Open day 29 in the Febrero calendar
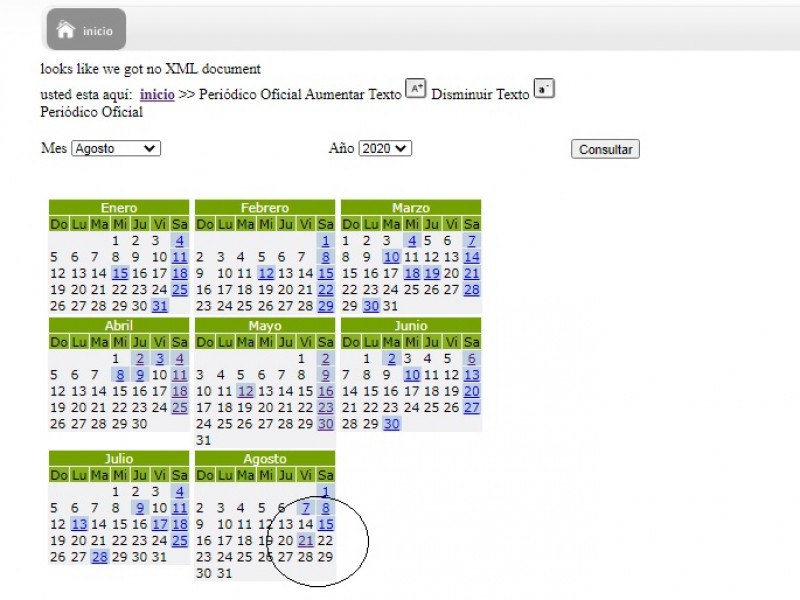This screenshot has width=800, height=600. point(325,306)
